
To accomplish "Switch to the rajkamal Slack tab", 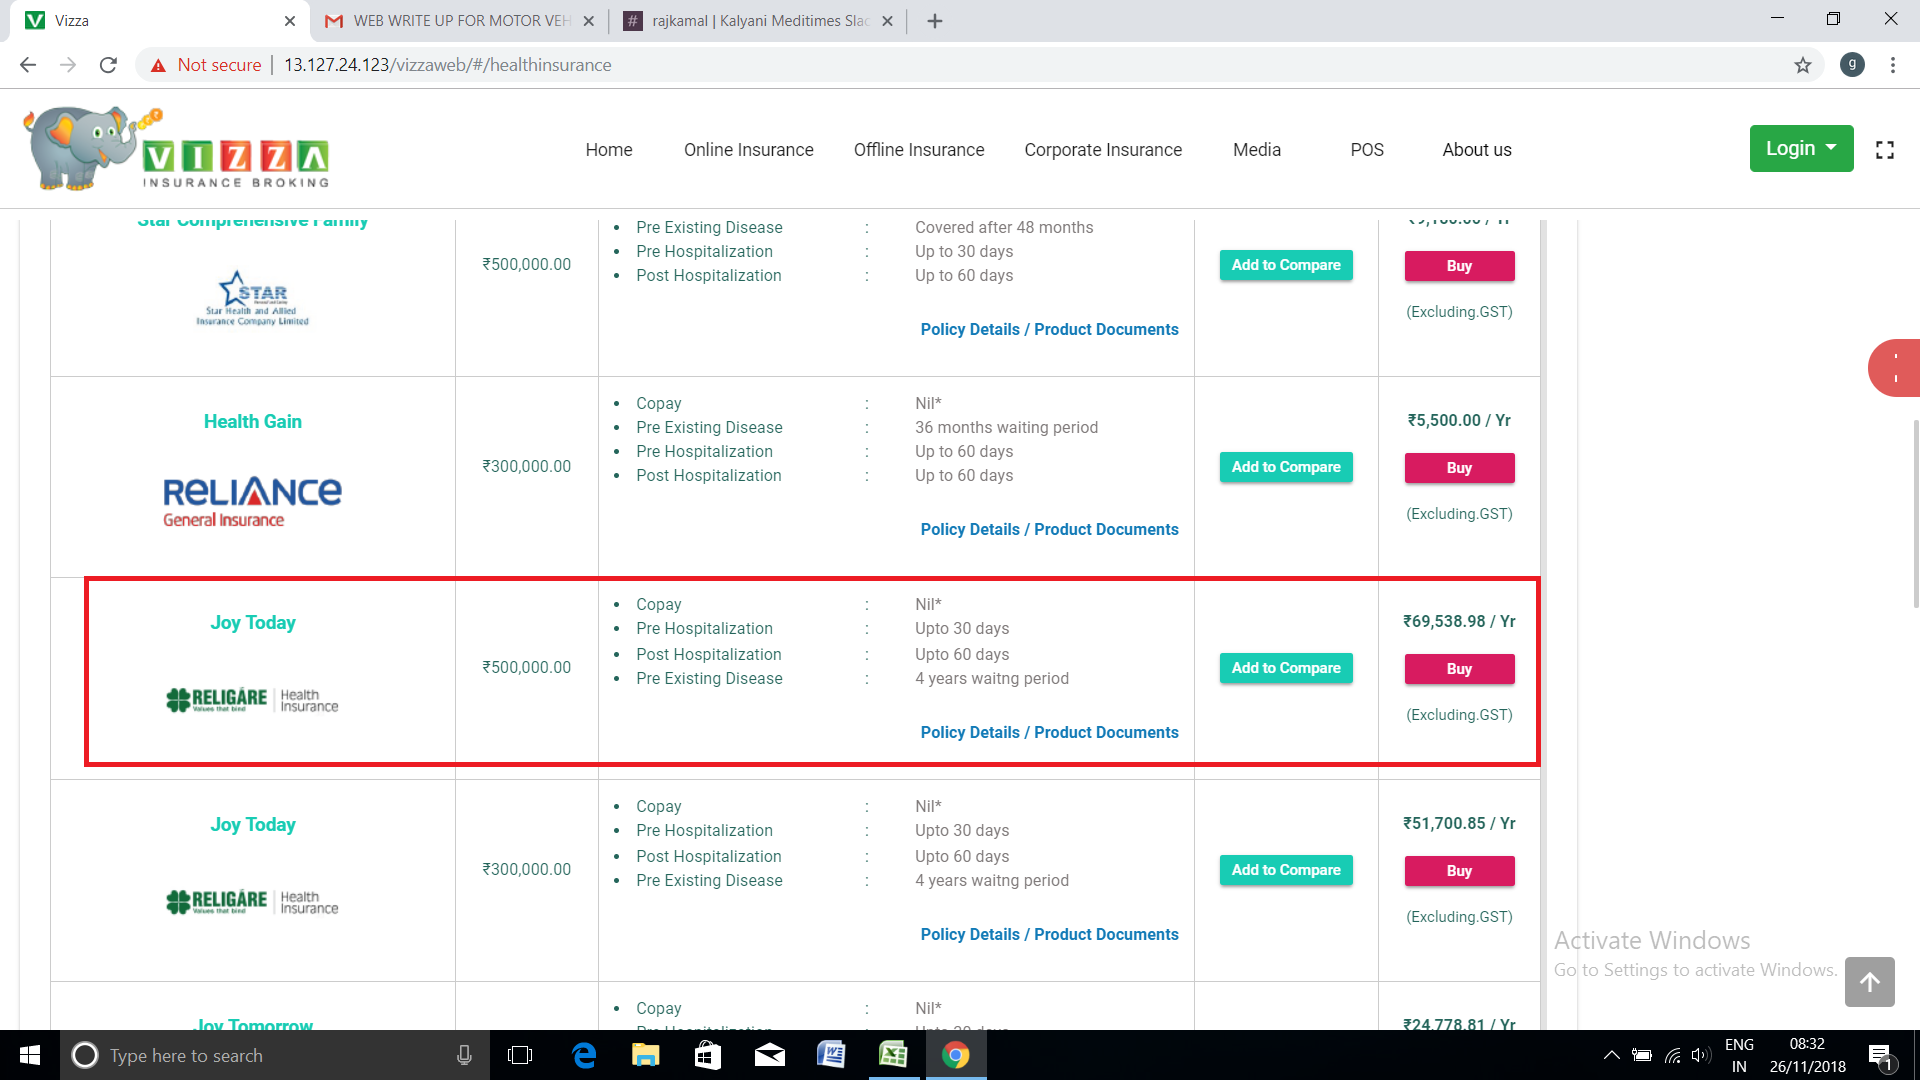I will [x=757, y=21].
